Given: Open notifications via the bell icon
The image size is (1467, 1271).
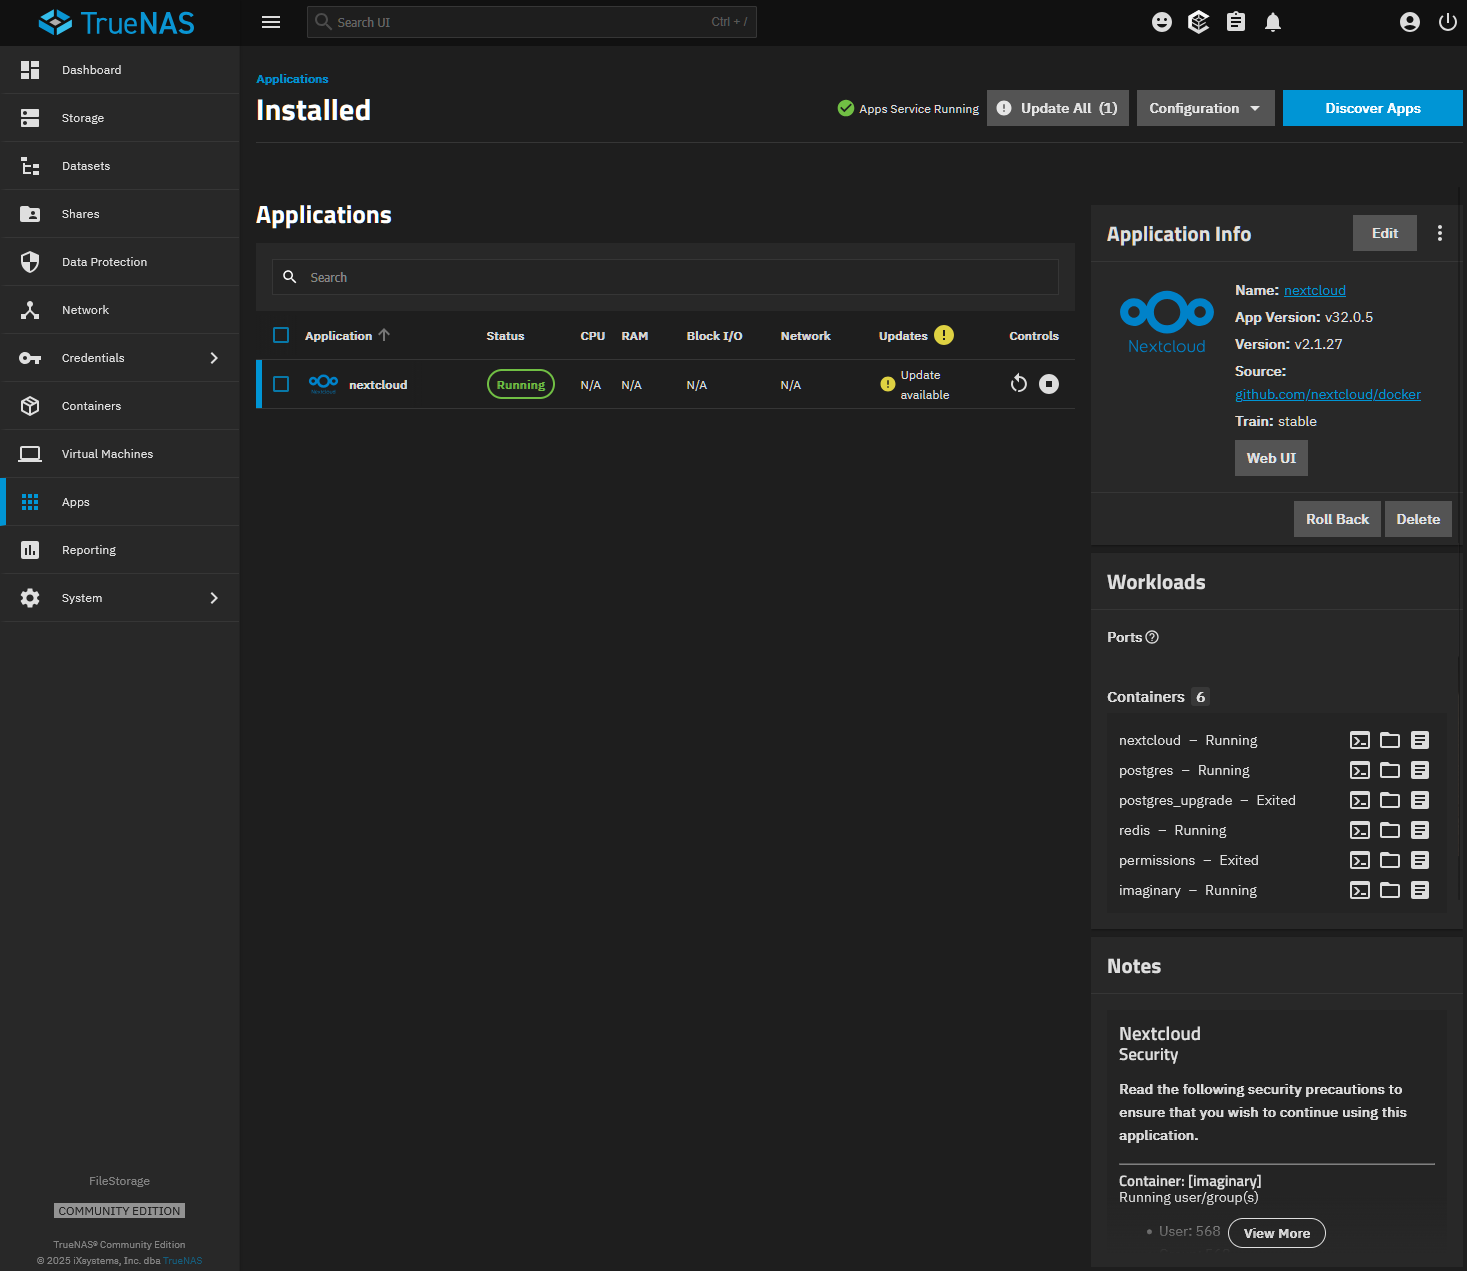Looking at the screenshot, I should 1272,21.
